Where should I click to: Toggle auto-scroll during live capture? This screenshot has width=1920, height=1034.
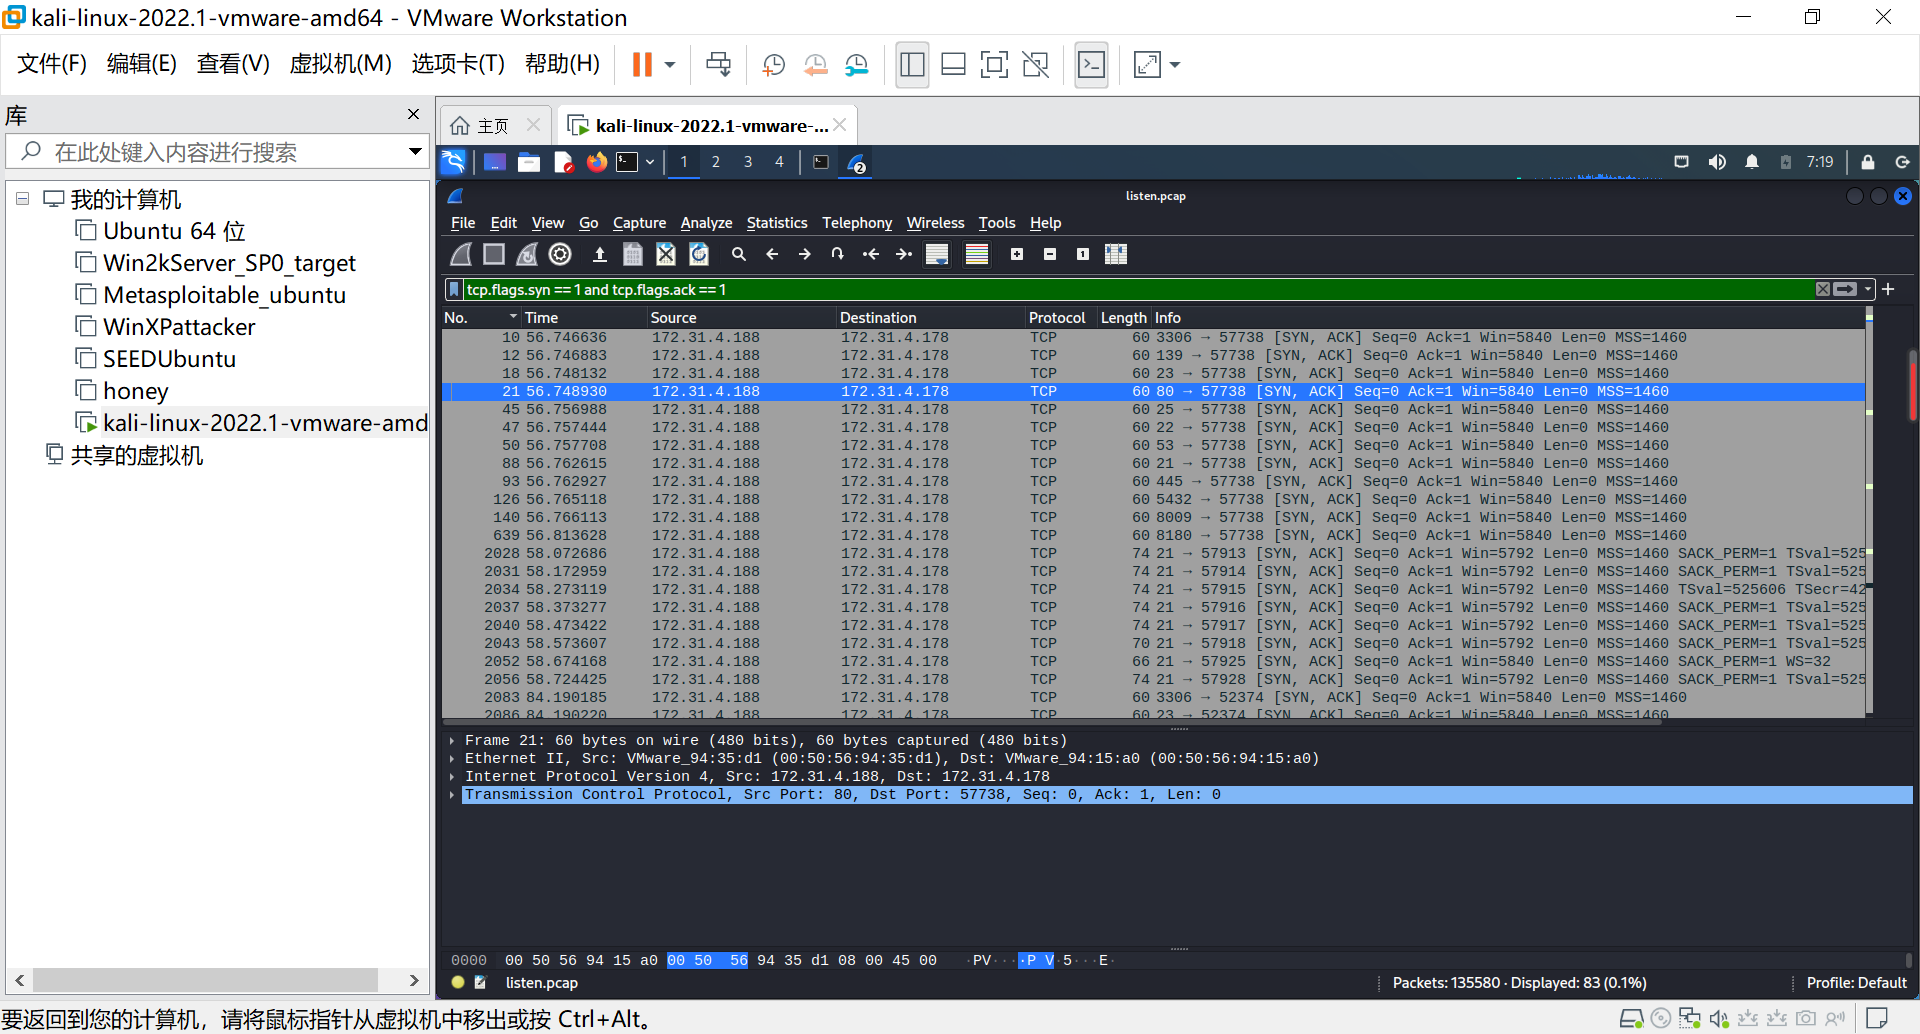pos(937,255)
